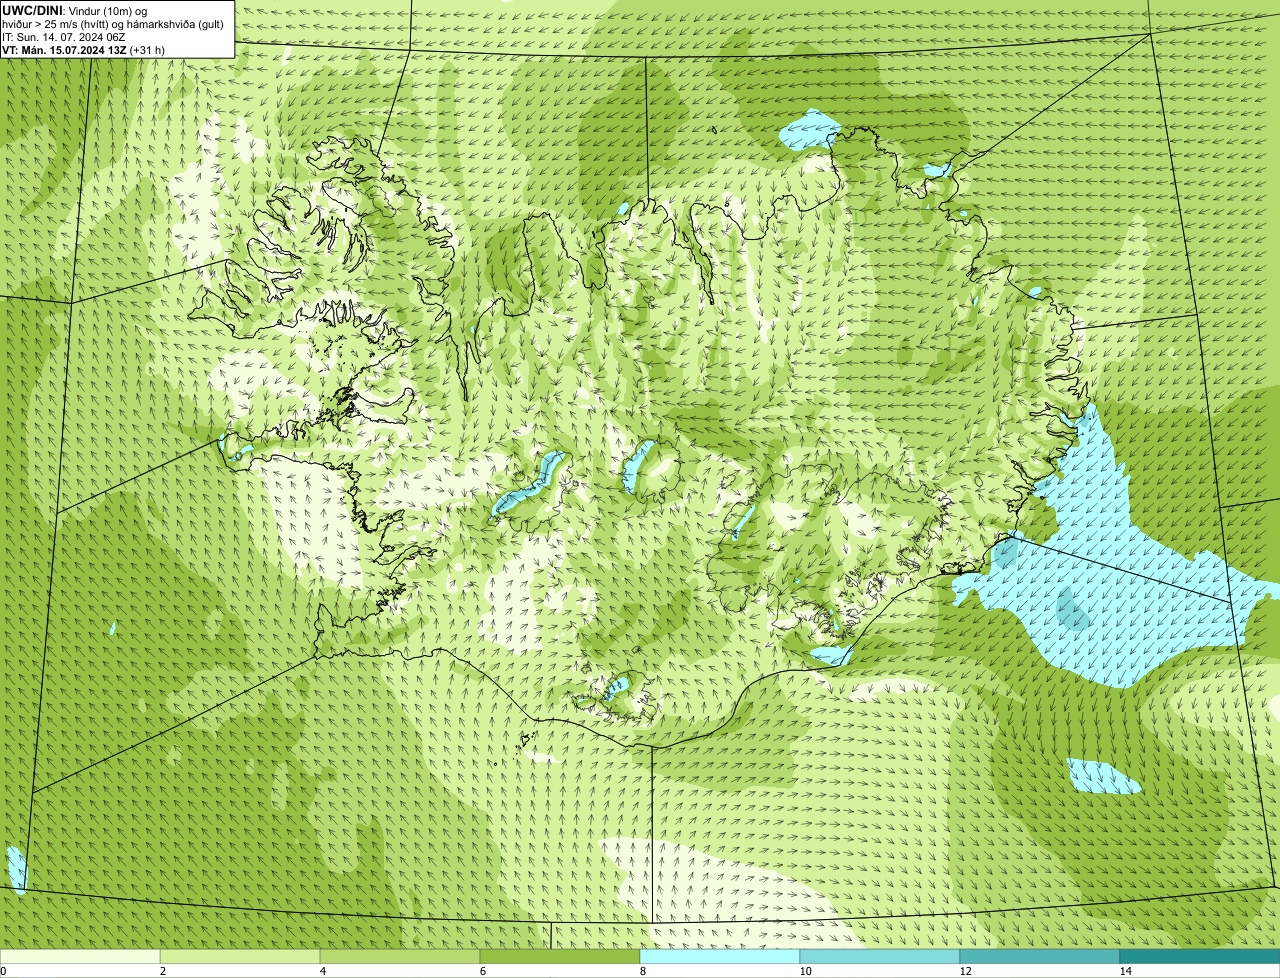Click the '8' tick label on color scale

[643, 971]
